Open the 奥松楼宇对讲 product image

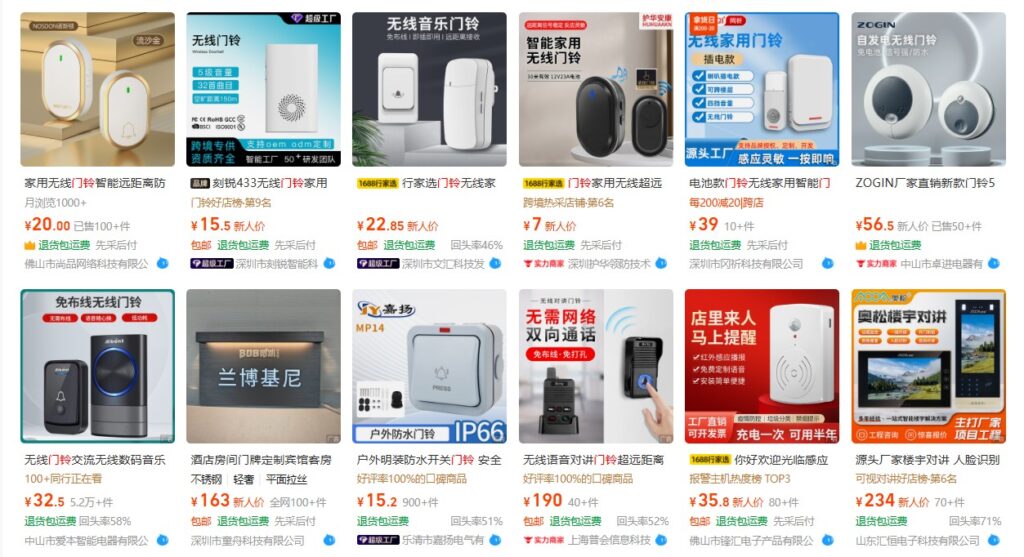click(928, 366)
